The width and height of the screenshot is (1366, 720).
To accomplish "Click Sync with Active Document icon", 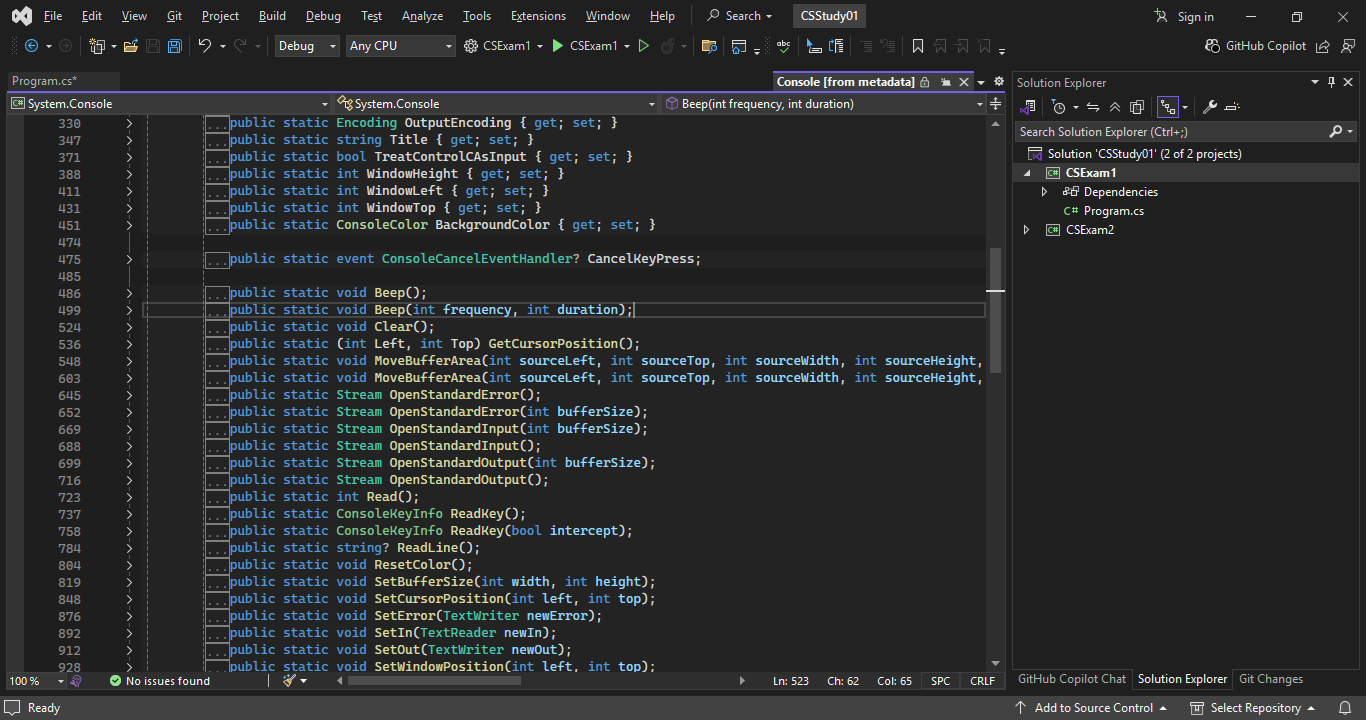I will (1093, 107).
